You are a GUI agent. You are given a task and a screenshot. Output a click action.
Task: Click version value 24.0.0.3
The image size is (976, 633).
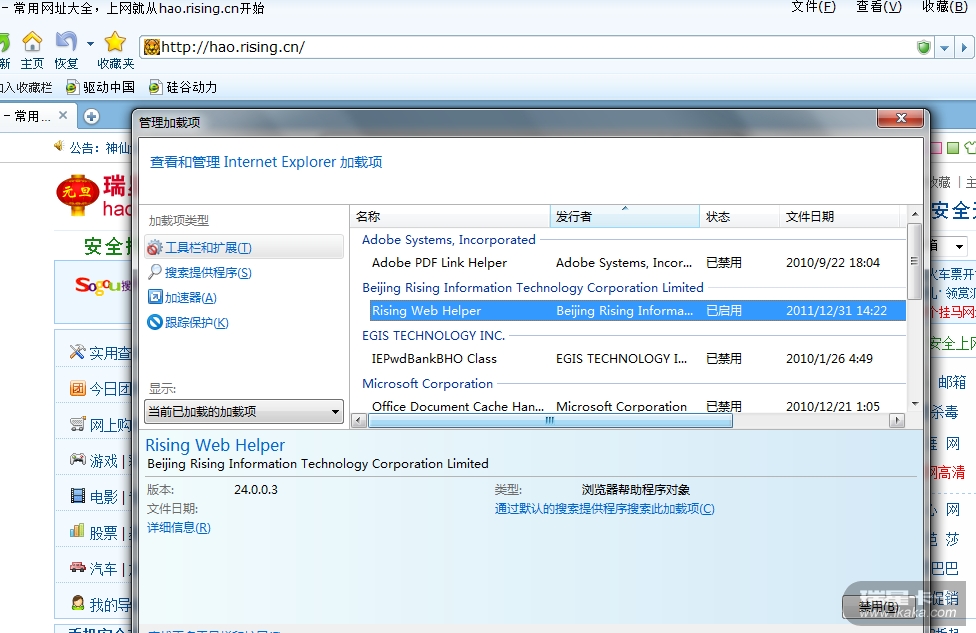coord(256,490)
